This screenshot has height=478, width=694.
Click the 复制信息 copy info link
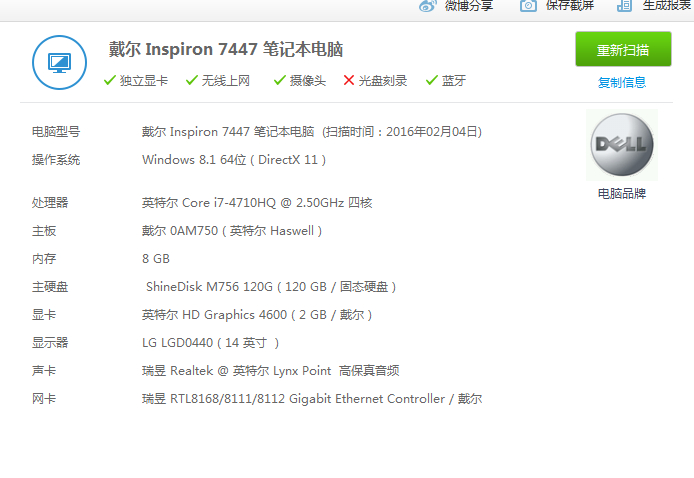coord(622,83)
